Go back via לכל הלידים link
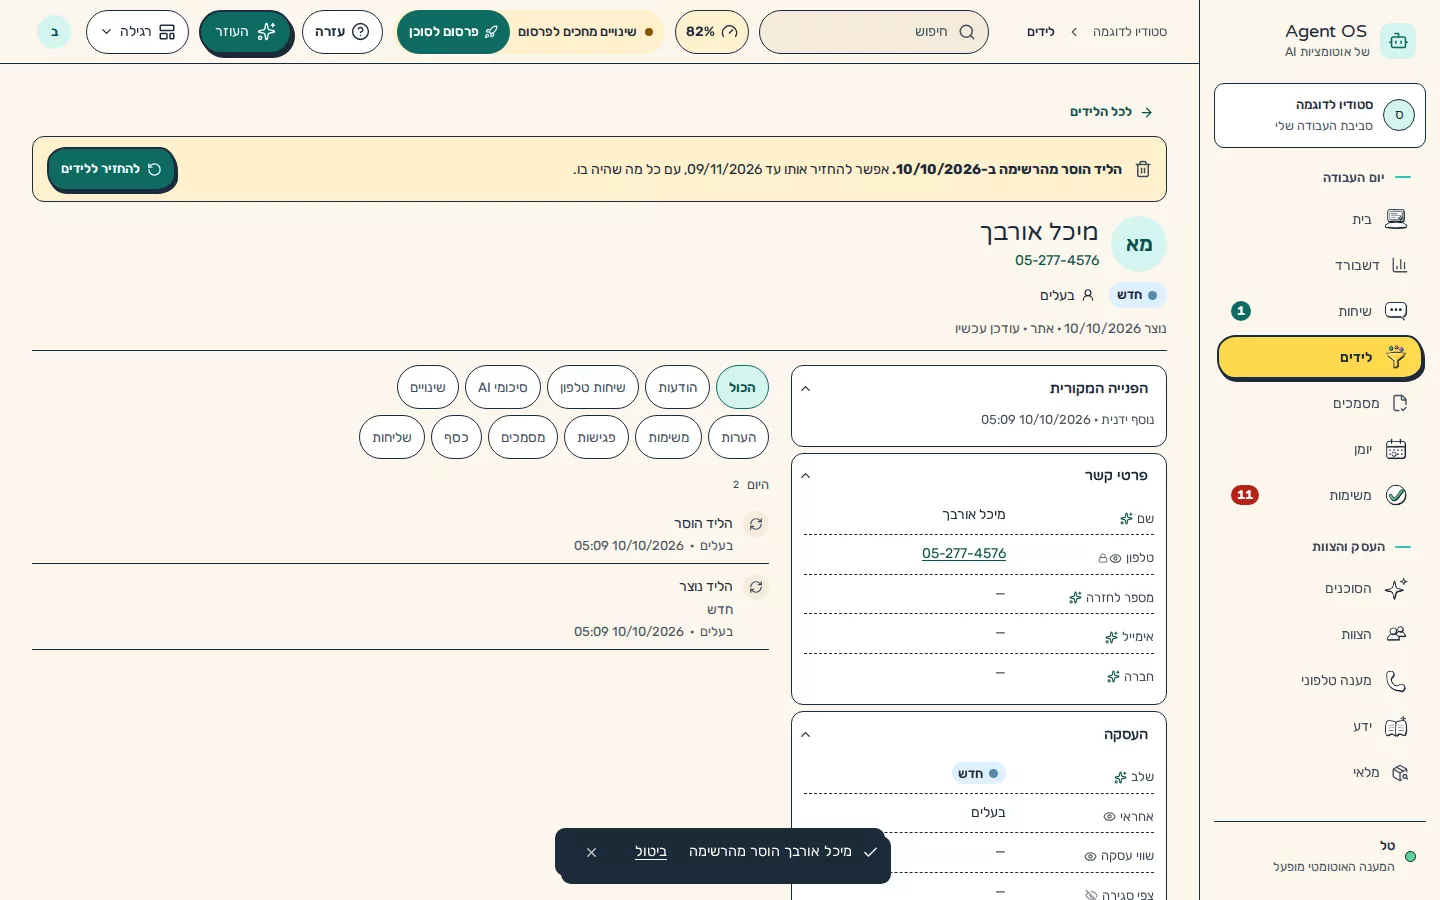The image size is (1440, 900). pyautogui.click(x=1111, y=112)
